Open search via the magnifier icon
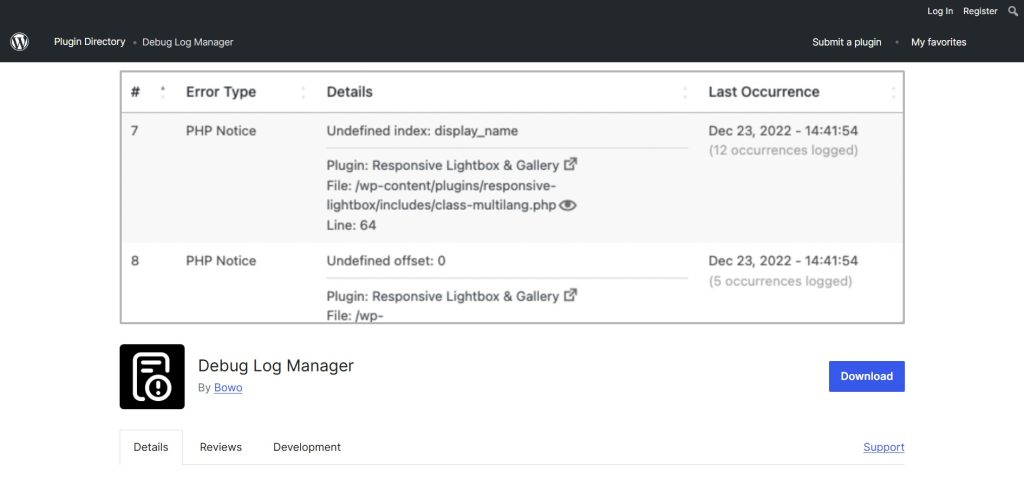Viewport: 1024px width, 479px height. [x=1013, y=11]
